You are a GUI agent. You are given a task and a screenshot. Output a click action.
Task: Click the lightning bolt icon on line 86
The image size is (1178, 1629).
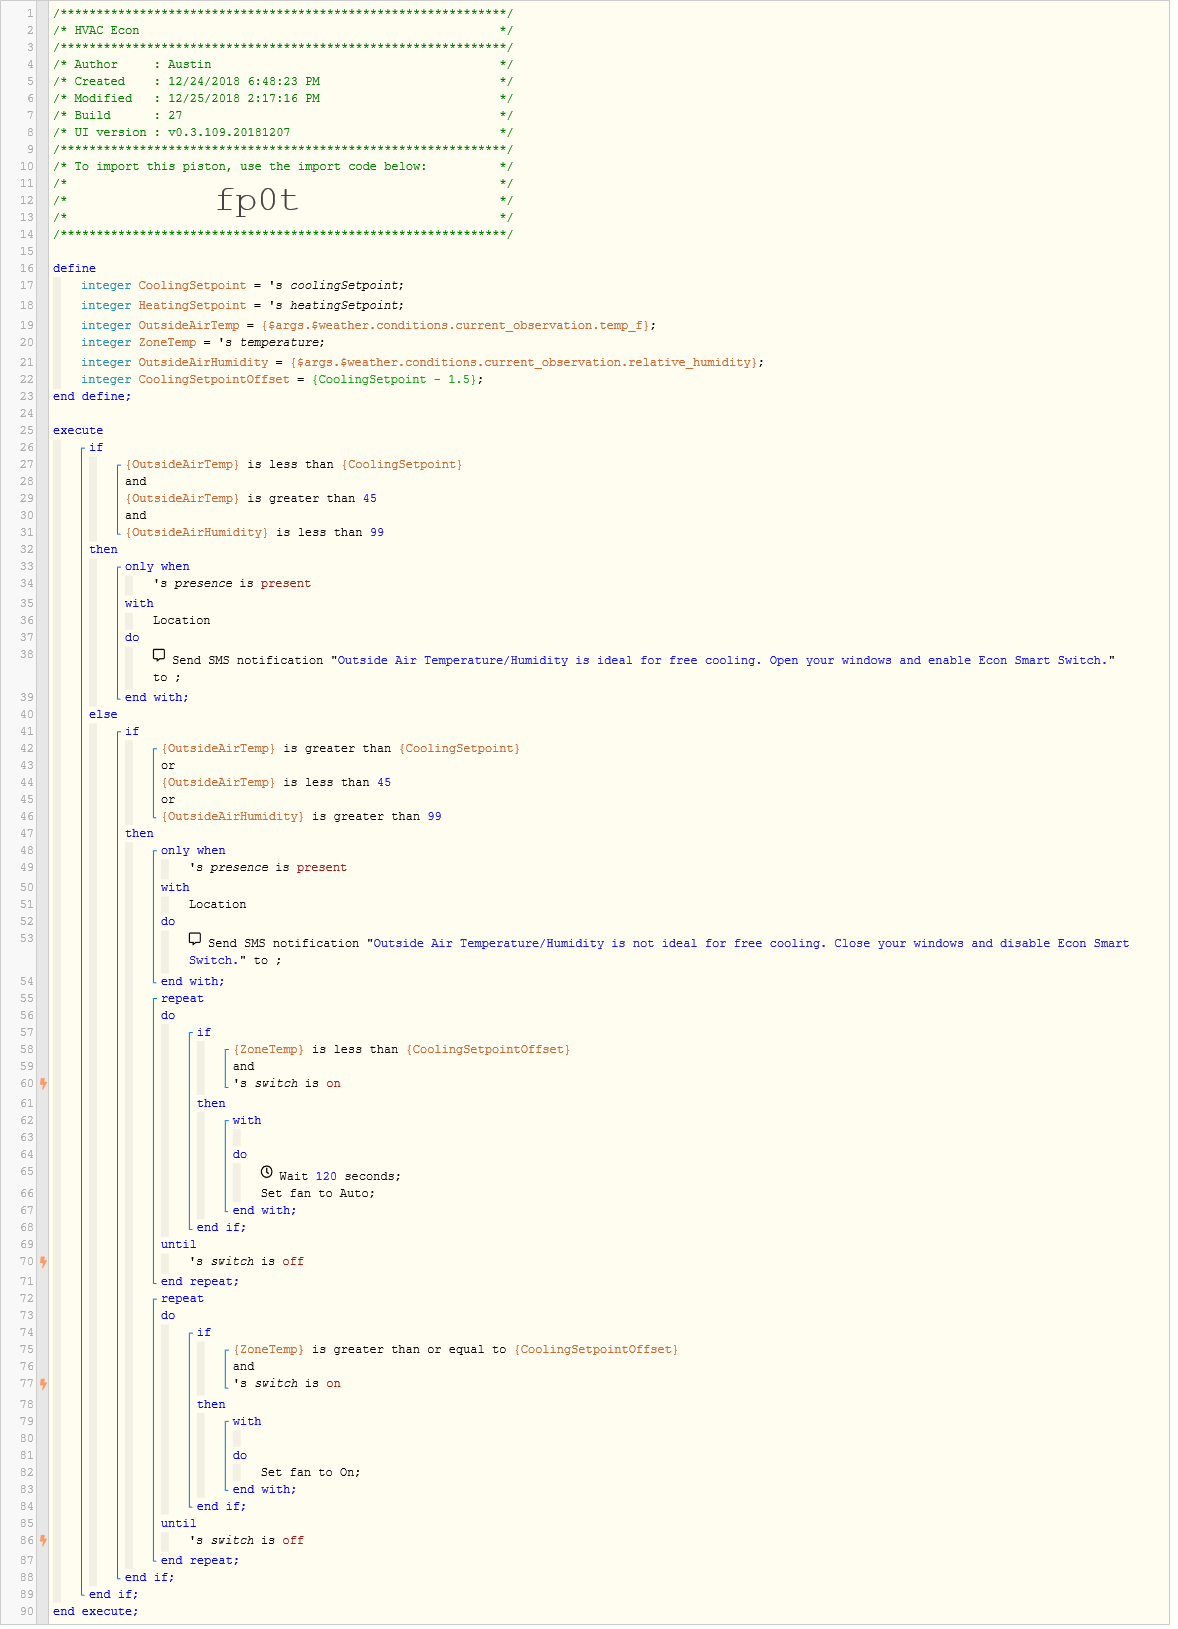pyautogui.click(x=44, y=1540)
